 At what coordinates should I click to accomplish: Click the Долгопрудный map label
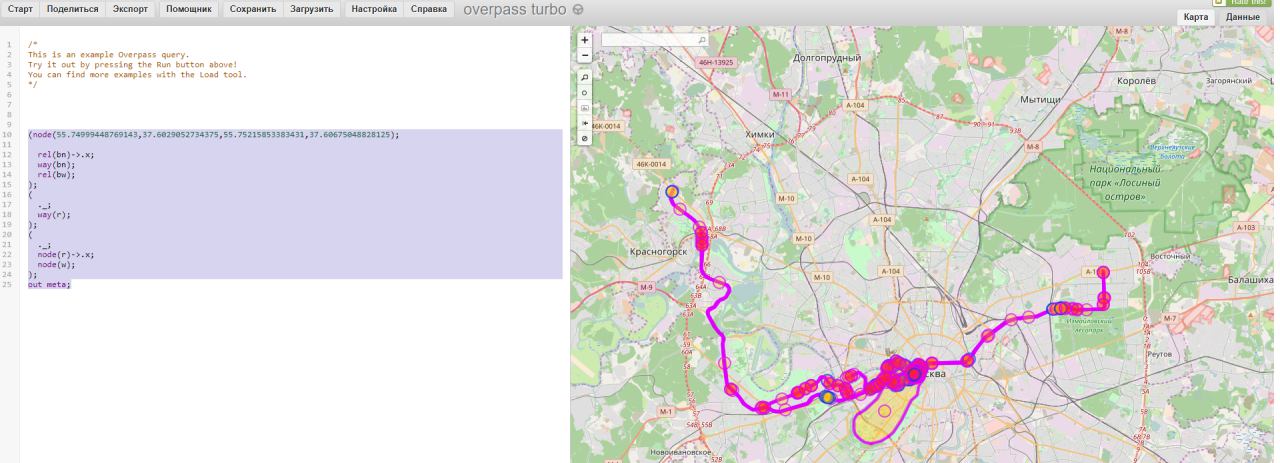pyautogui.click(x=826, y=59)
